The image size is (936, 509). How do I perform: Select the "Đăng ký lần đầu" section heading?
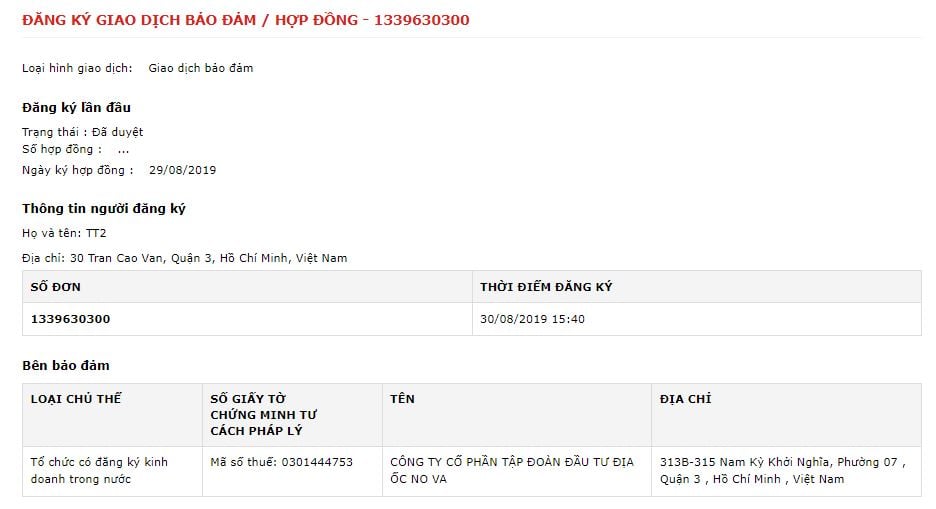(76, 107)
